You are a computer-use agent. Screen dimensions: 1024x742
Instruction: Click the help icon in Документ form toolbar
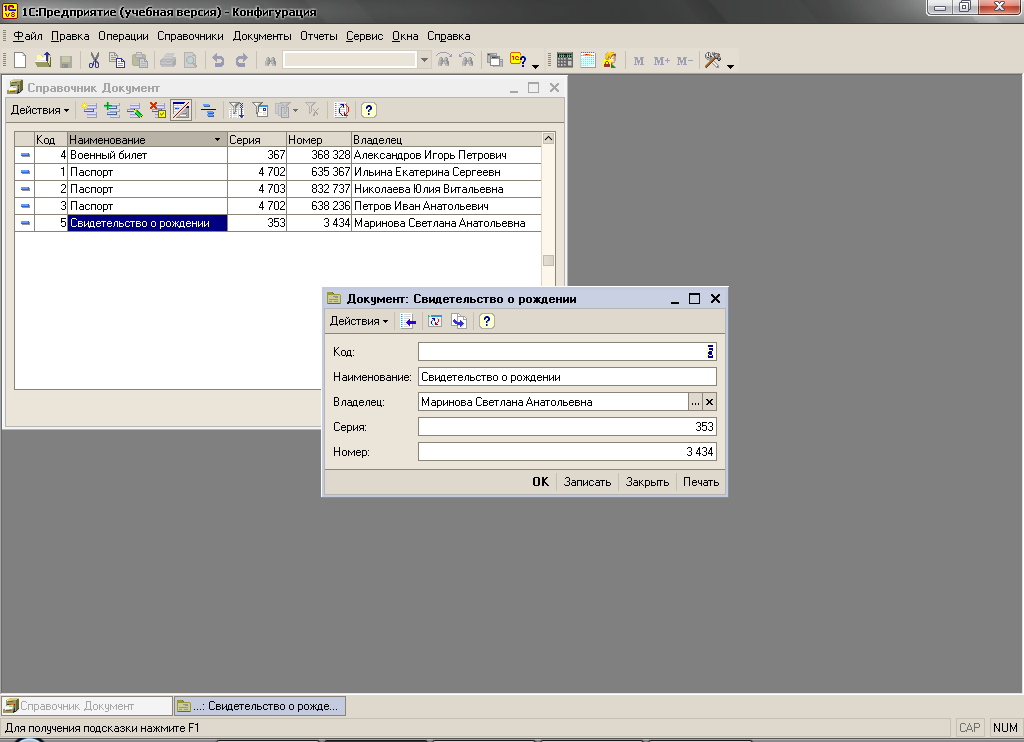tap(486, 321)
